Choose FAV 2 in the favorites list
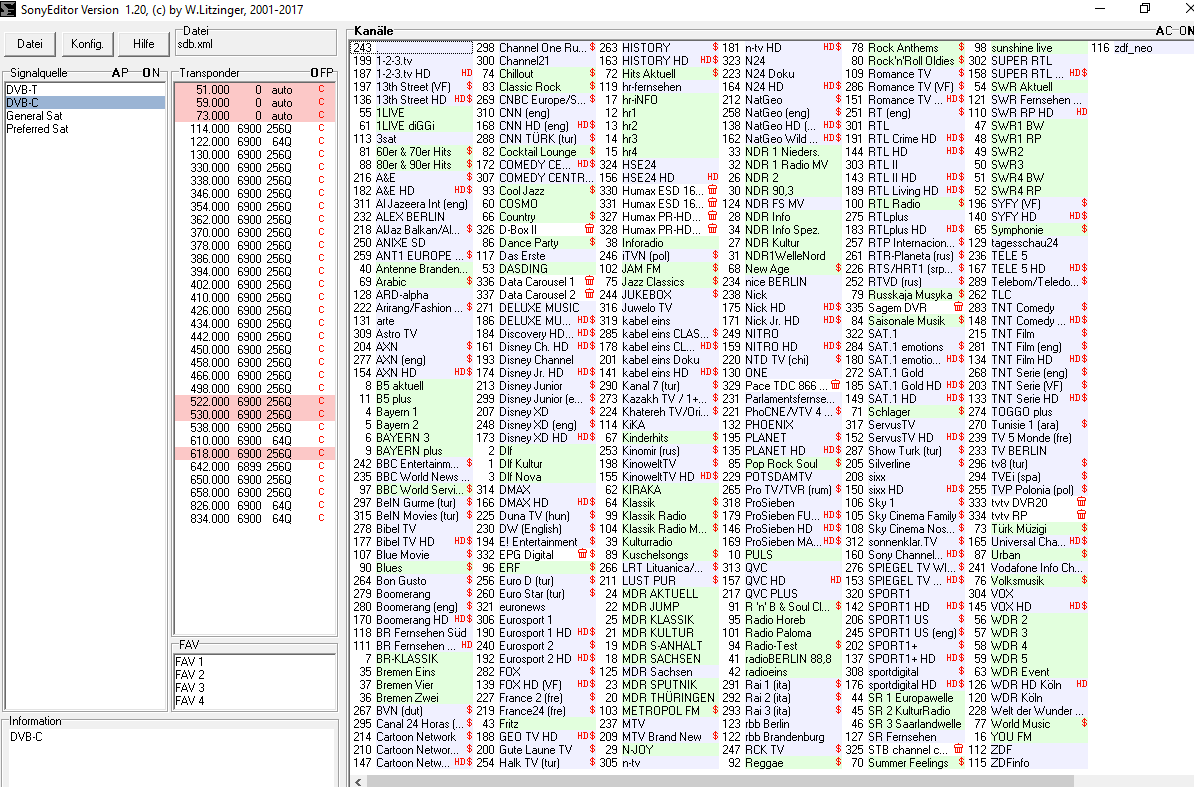The width and height of the screenshot is (1194, 787). coord(189,675)
